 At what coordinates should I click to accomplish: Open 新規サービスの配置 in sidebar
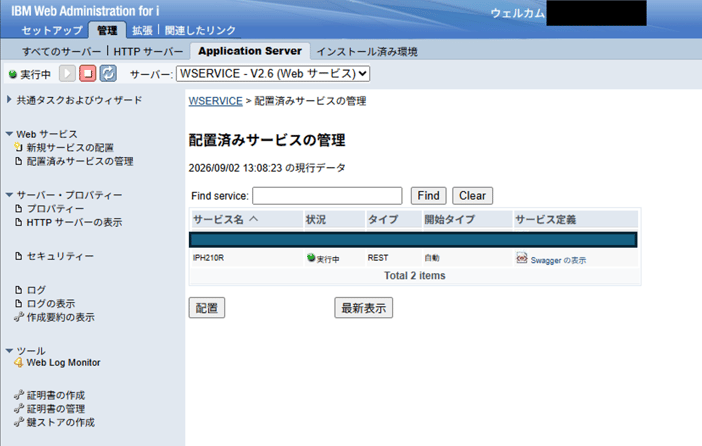coord(70,147)
